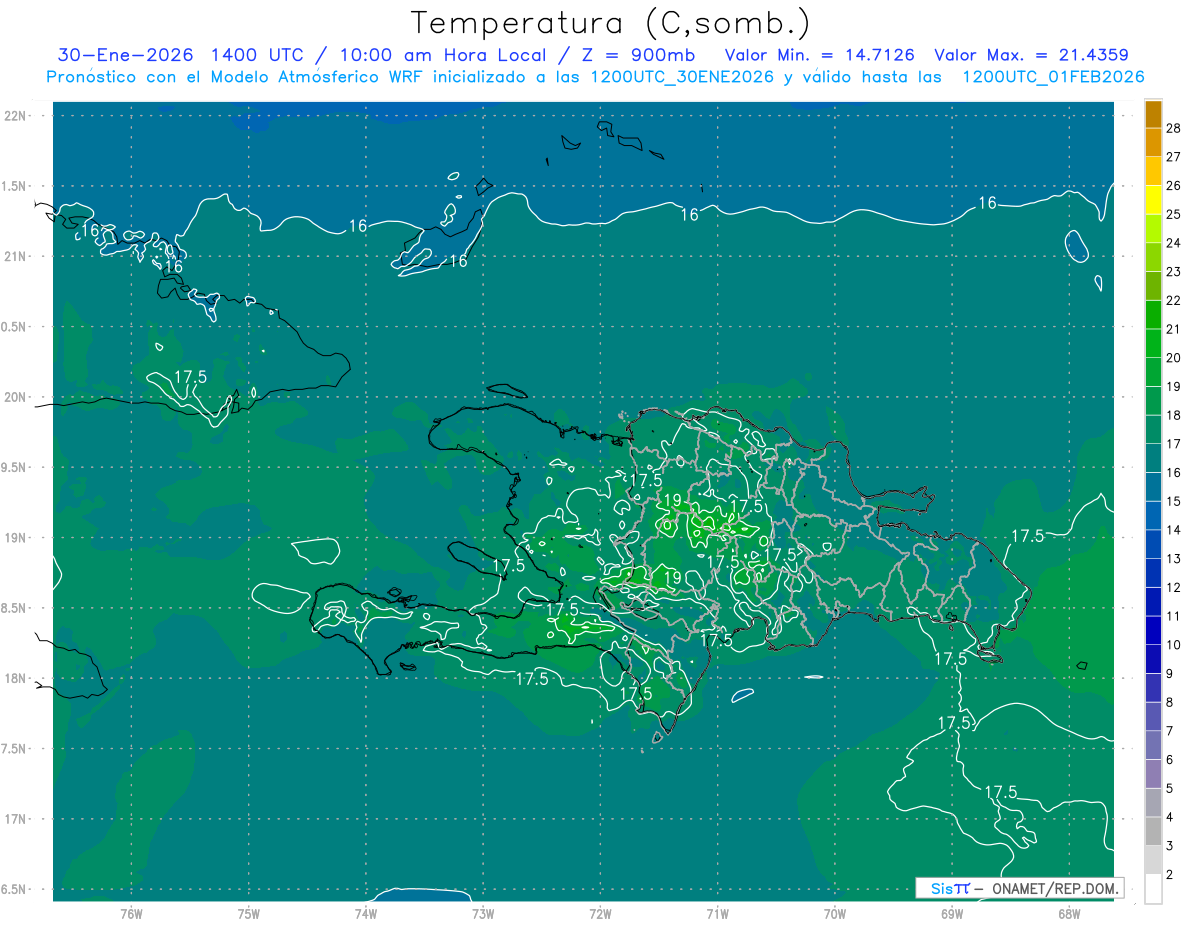Click the 68W longitude axis label
1200x927 pixels.
[1069, 913]
